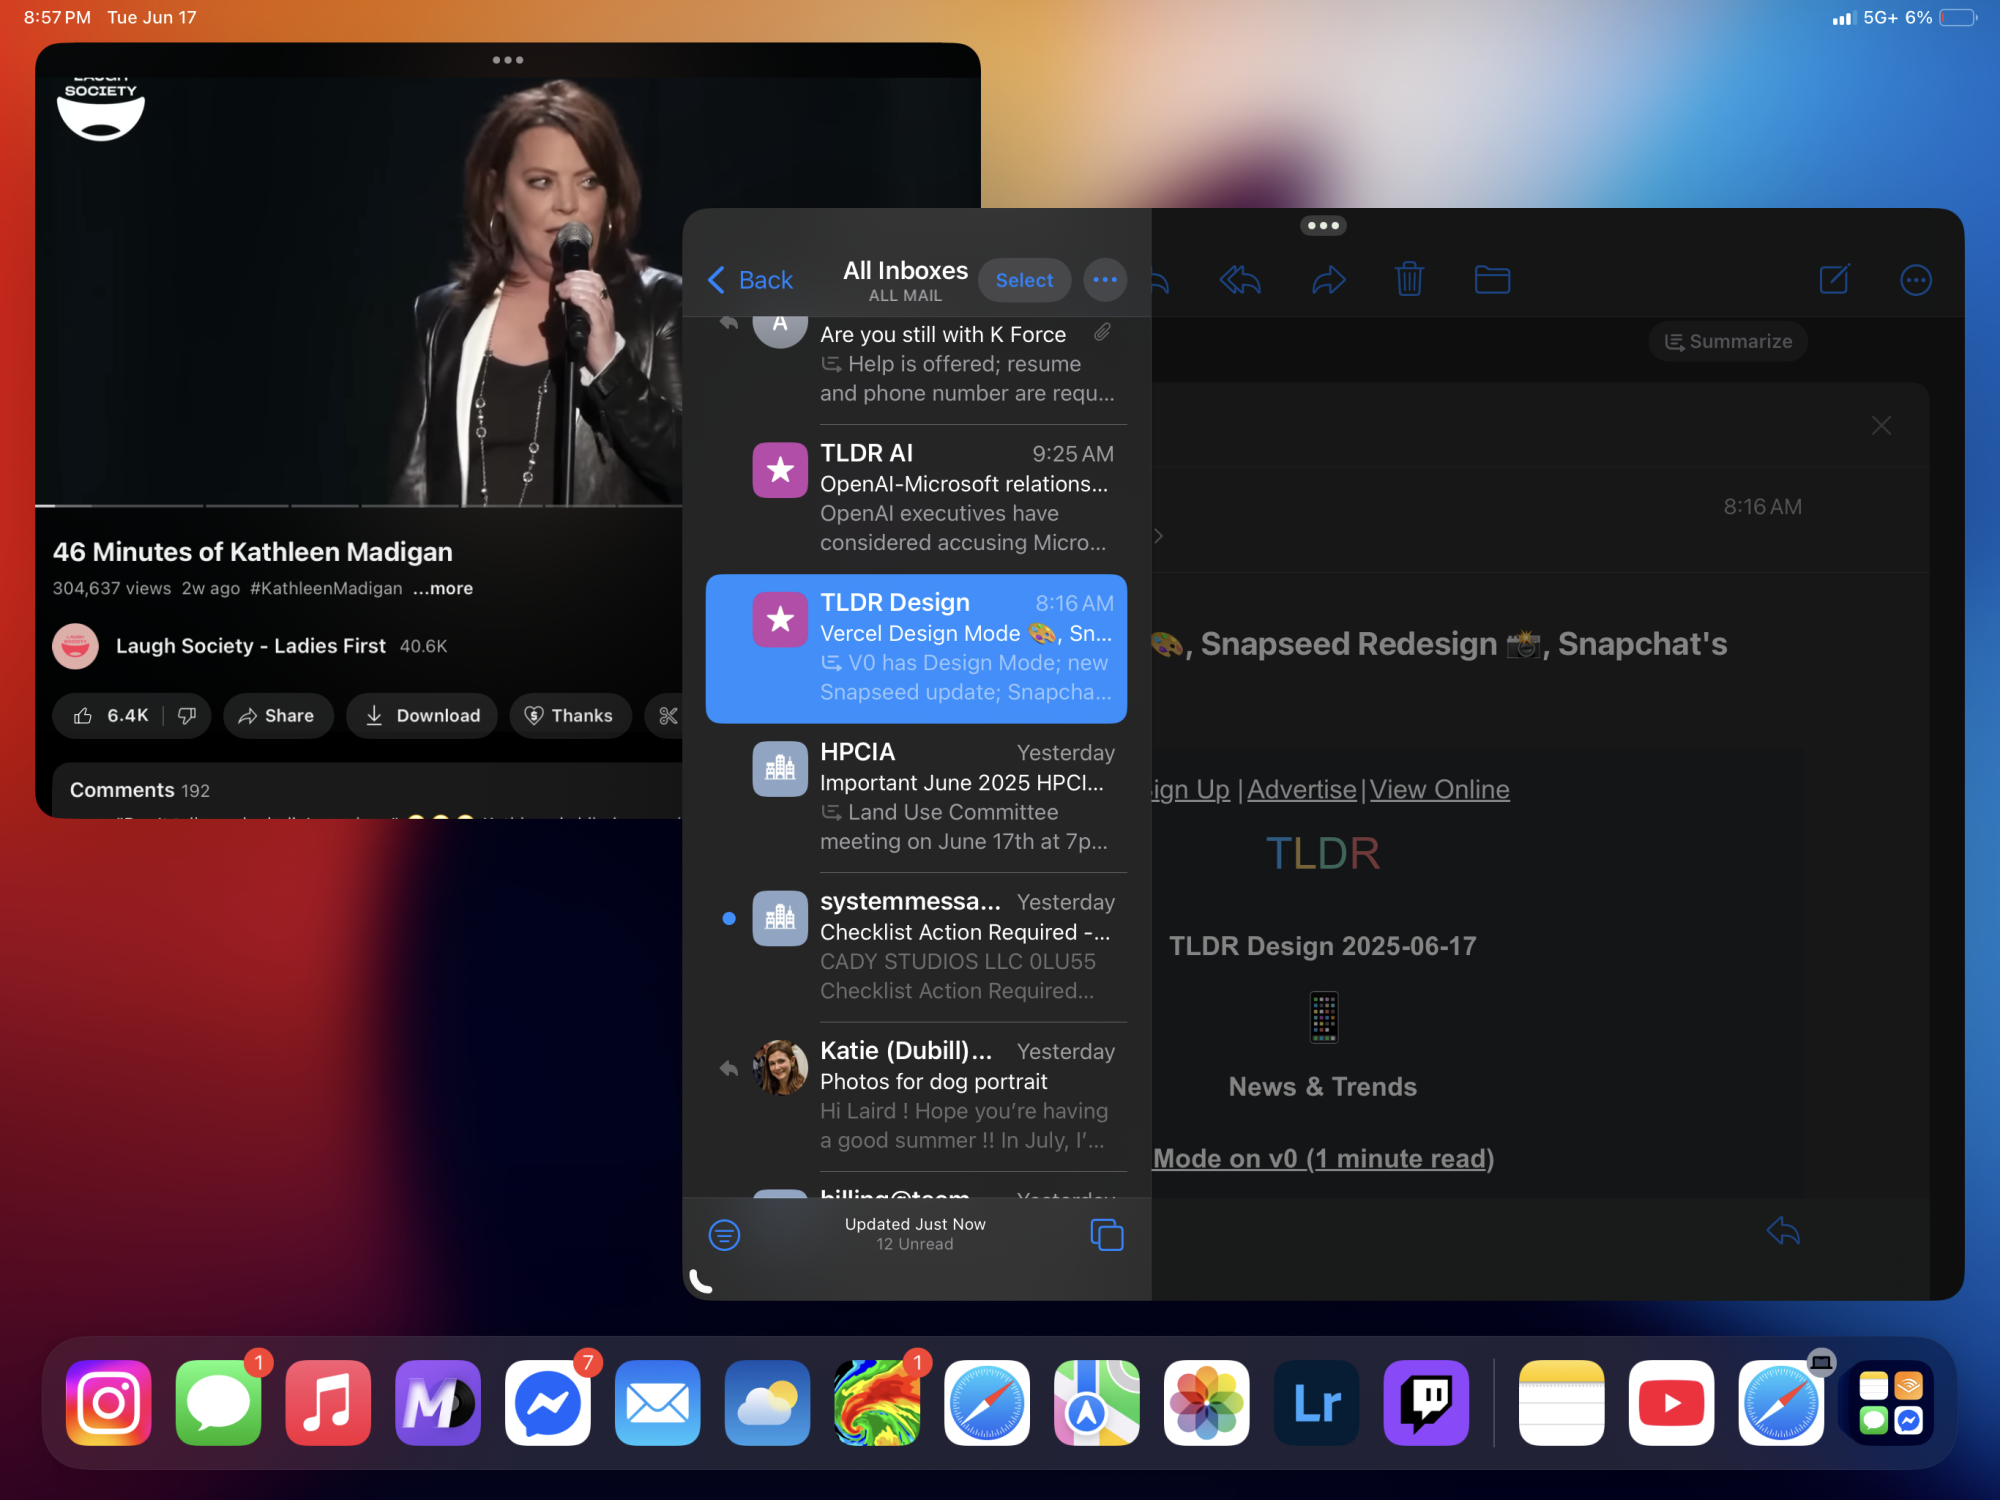Open Twitch from the dock
Viewport: 2000px width, 1500px height.
1426,1402
